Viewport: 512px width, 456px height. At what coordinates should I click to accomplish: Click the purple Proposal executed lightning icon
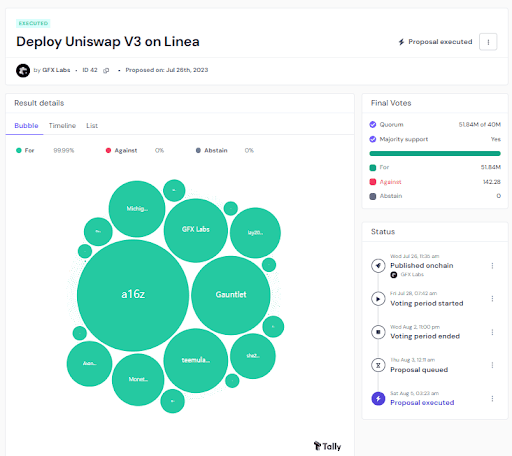coord(378,399)
